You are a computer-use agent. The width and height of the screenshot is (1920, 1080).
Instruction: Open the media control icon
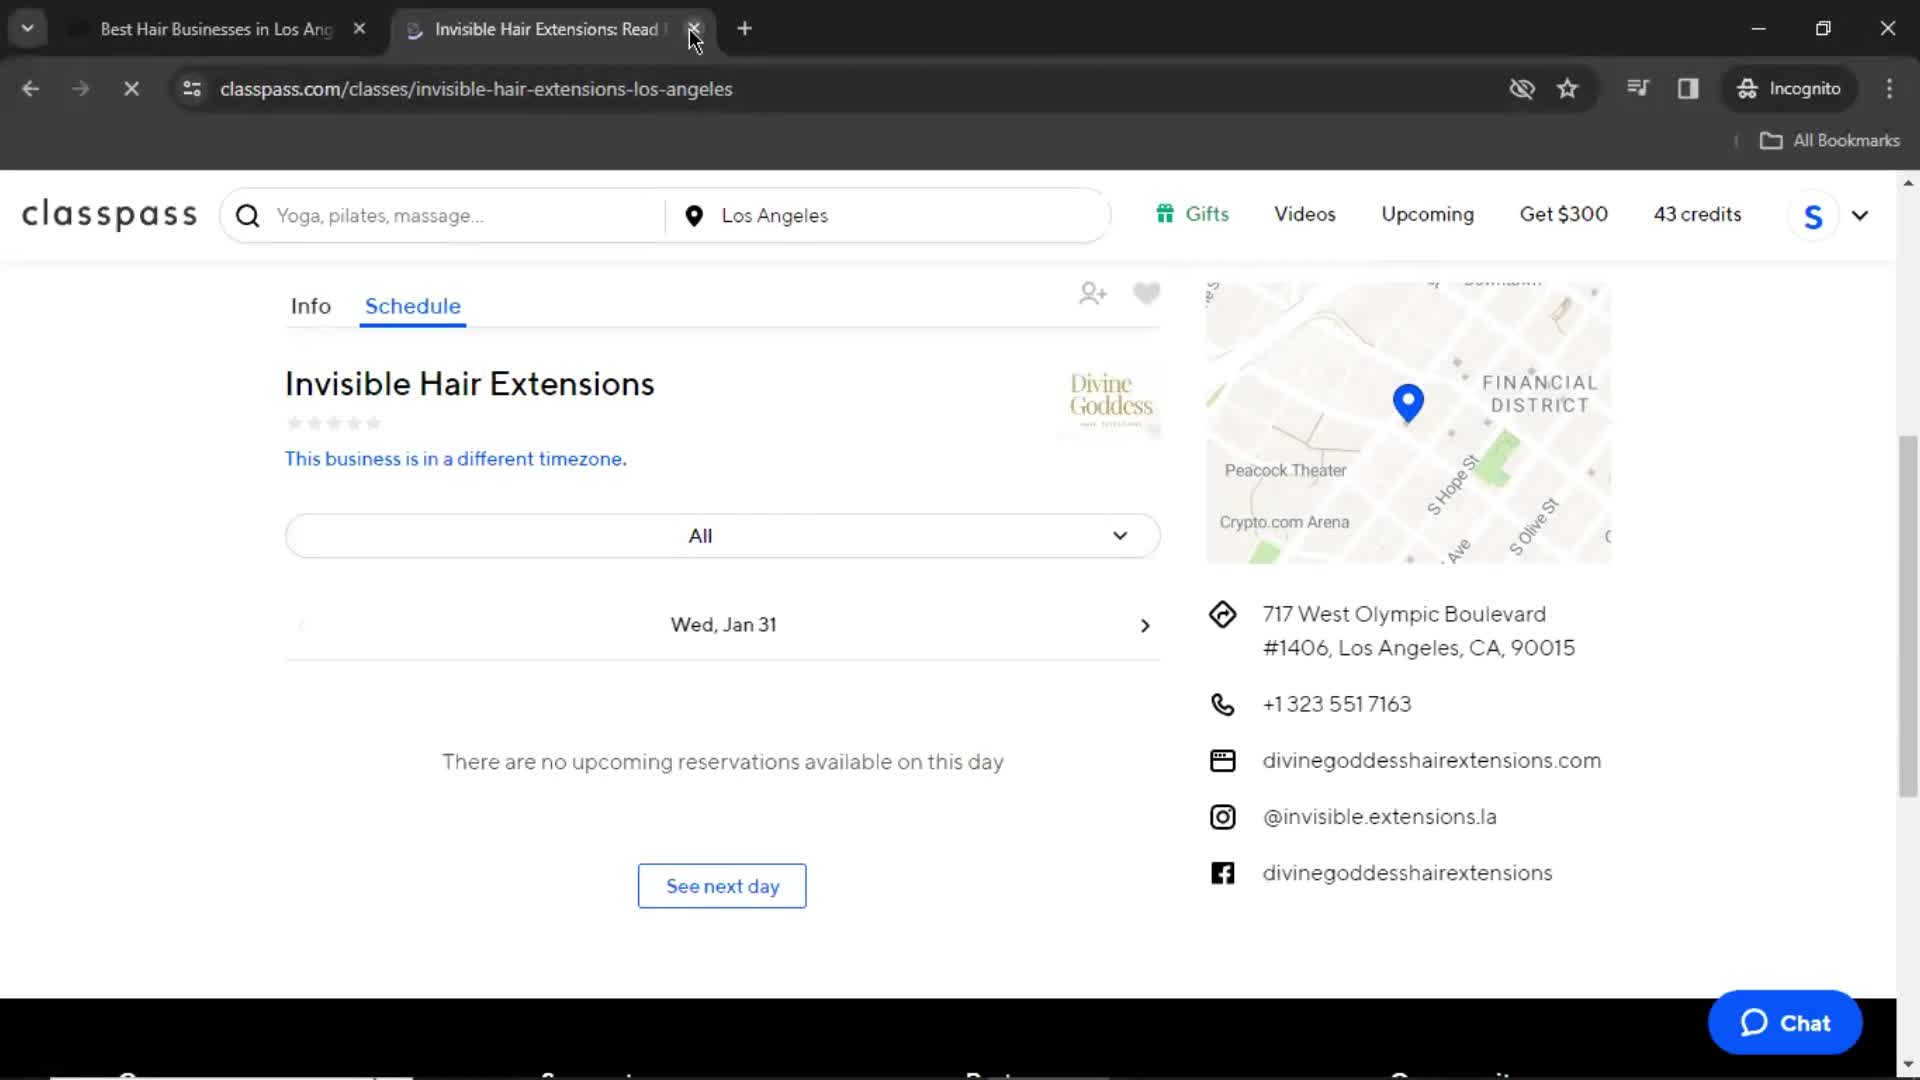pos(1637,88)
